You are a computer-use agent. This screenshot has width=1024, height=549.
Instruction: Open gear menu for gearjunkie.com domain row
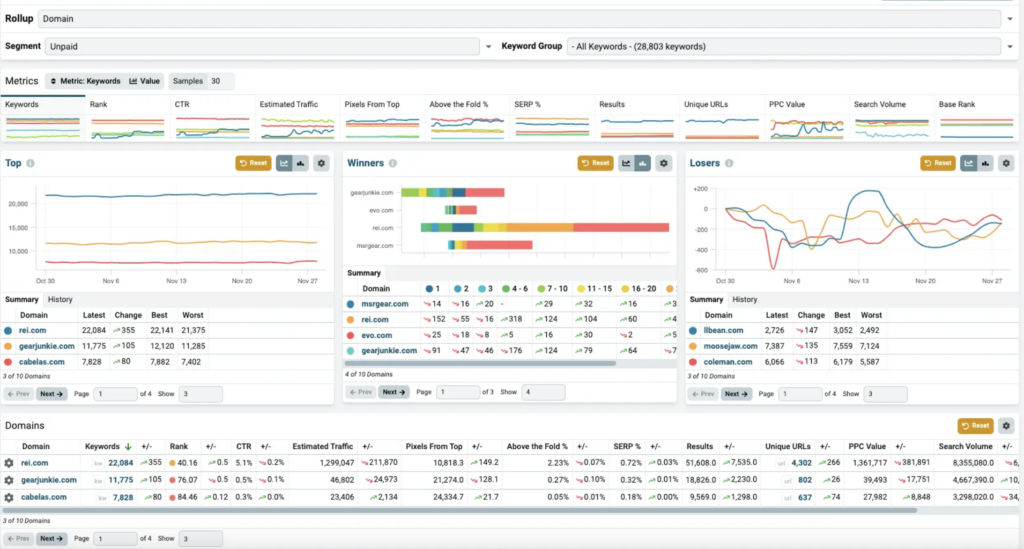coord(8,480)
